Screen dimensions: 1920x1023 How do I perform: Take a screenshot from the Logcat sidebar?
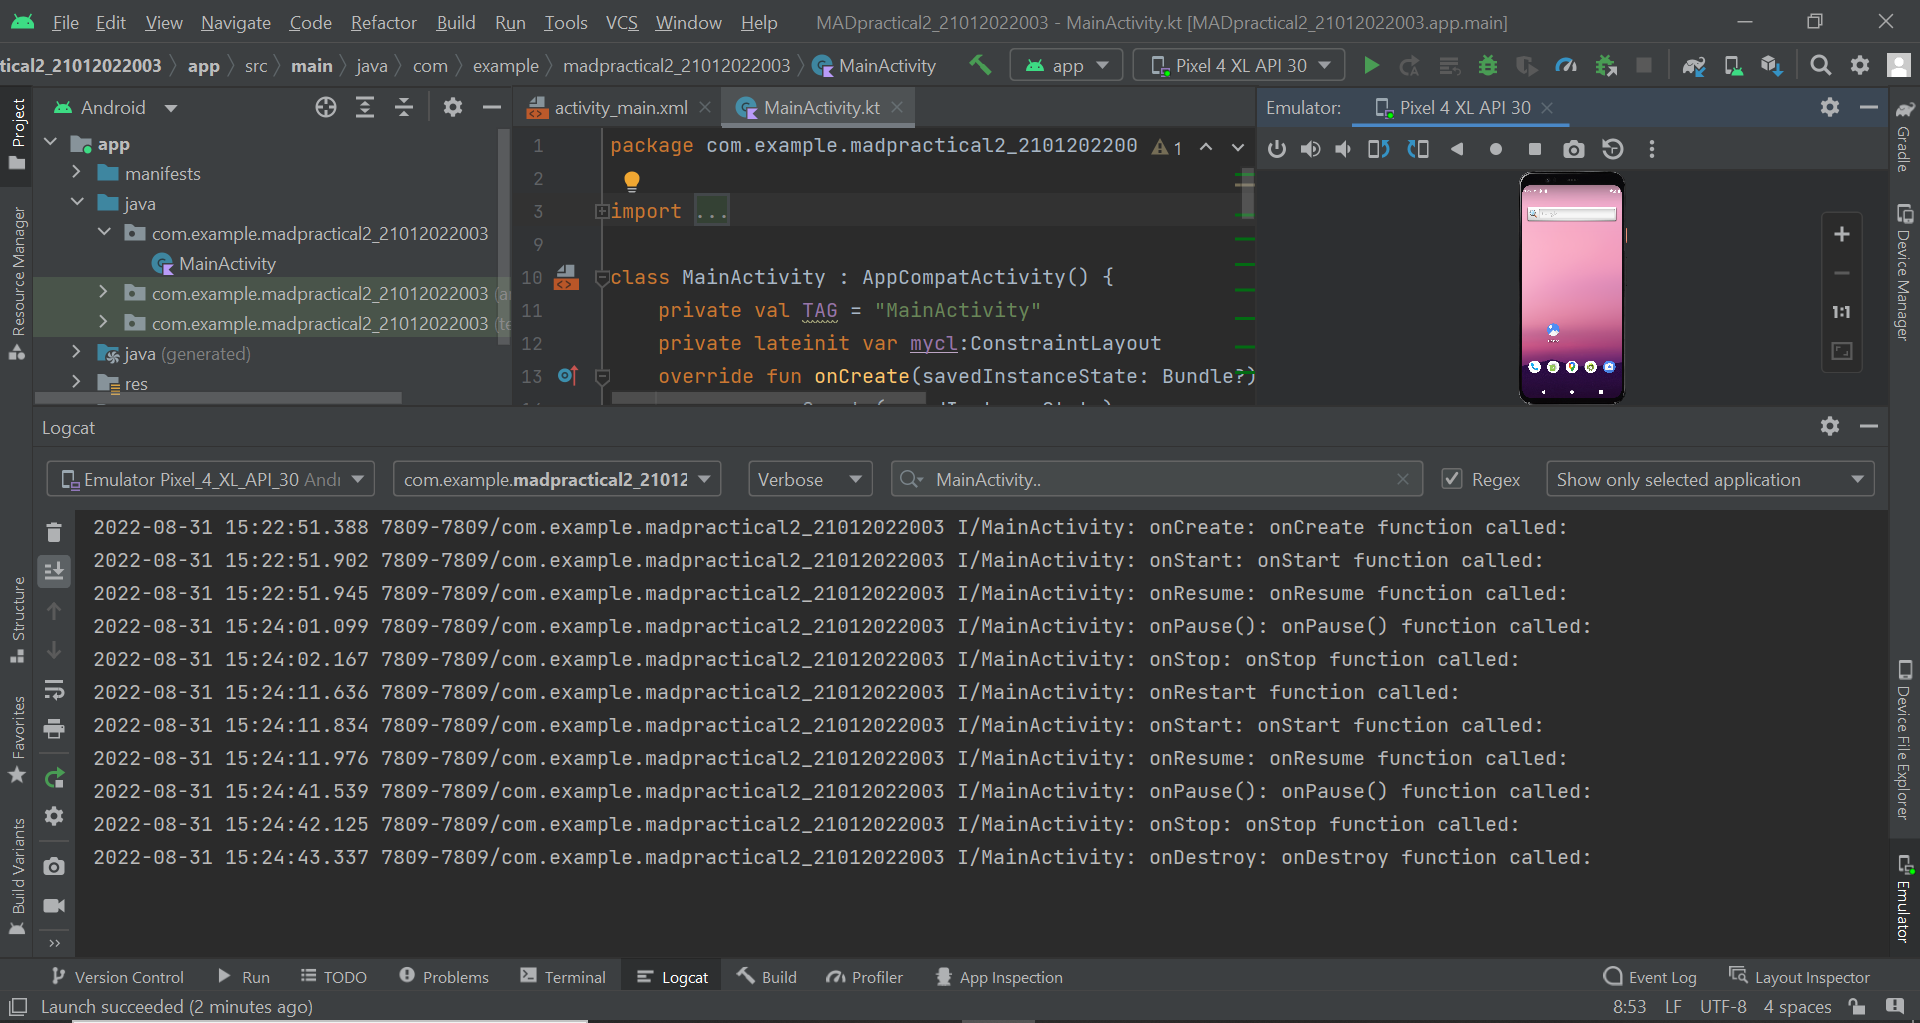point(54,866)
